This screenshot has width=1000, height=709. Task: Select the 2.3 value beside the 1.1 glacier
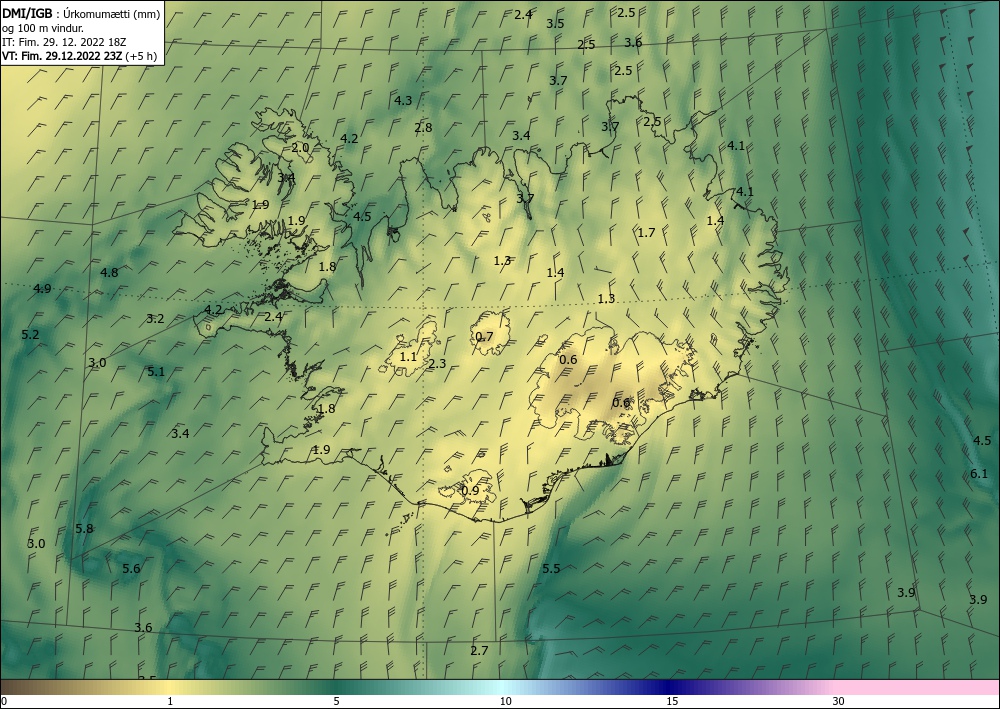point(437,364)
